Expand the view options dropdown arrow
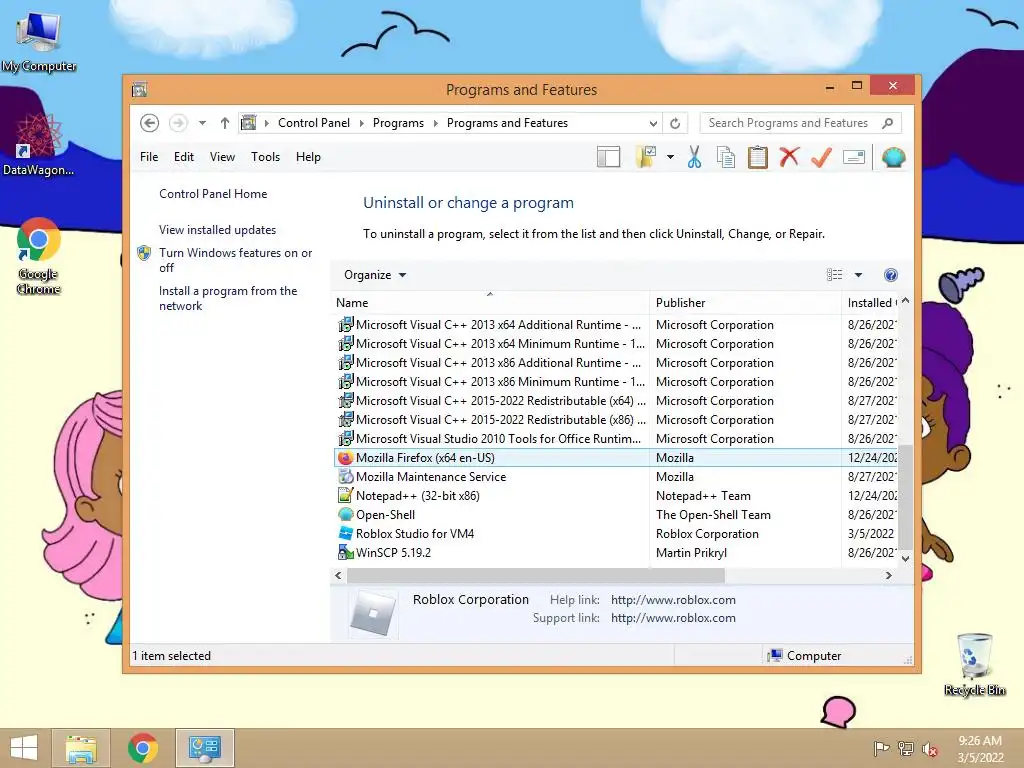The width and height of the screenshot is (1024, 768). (x=858, y=275)
